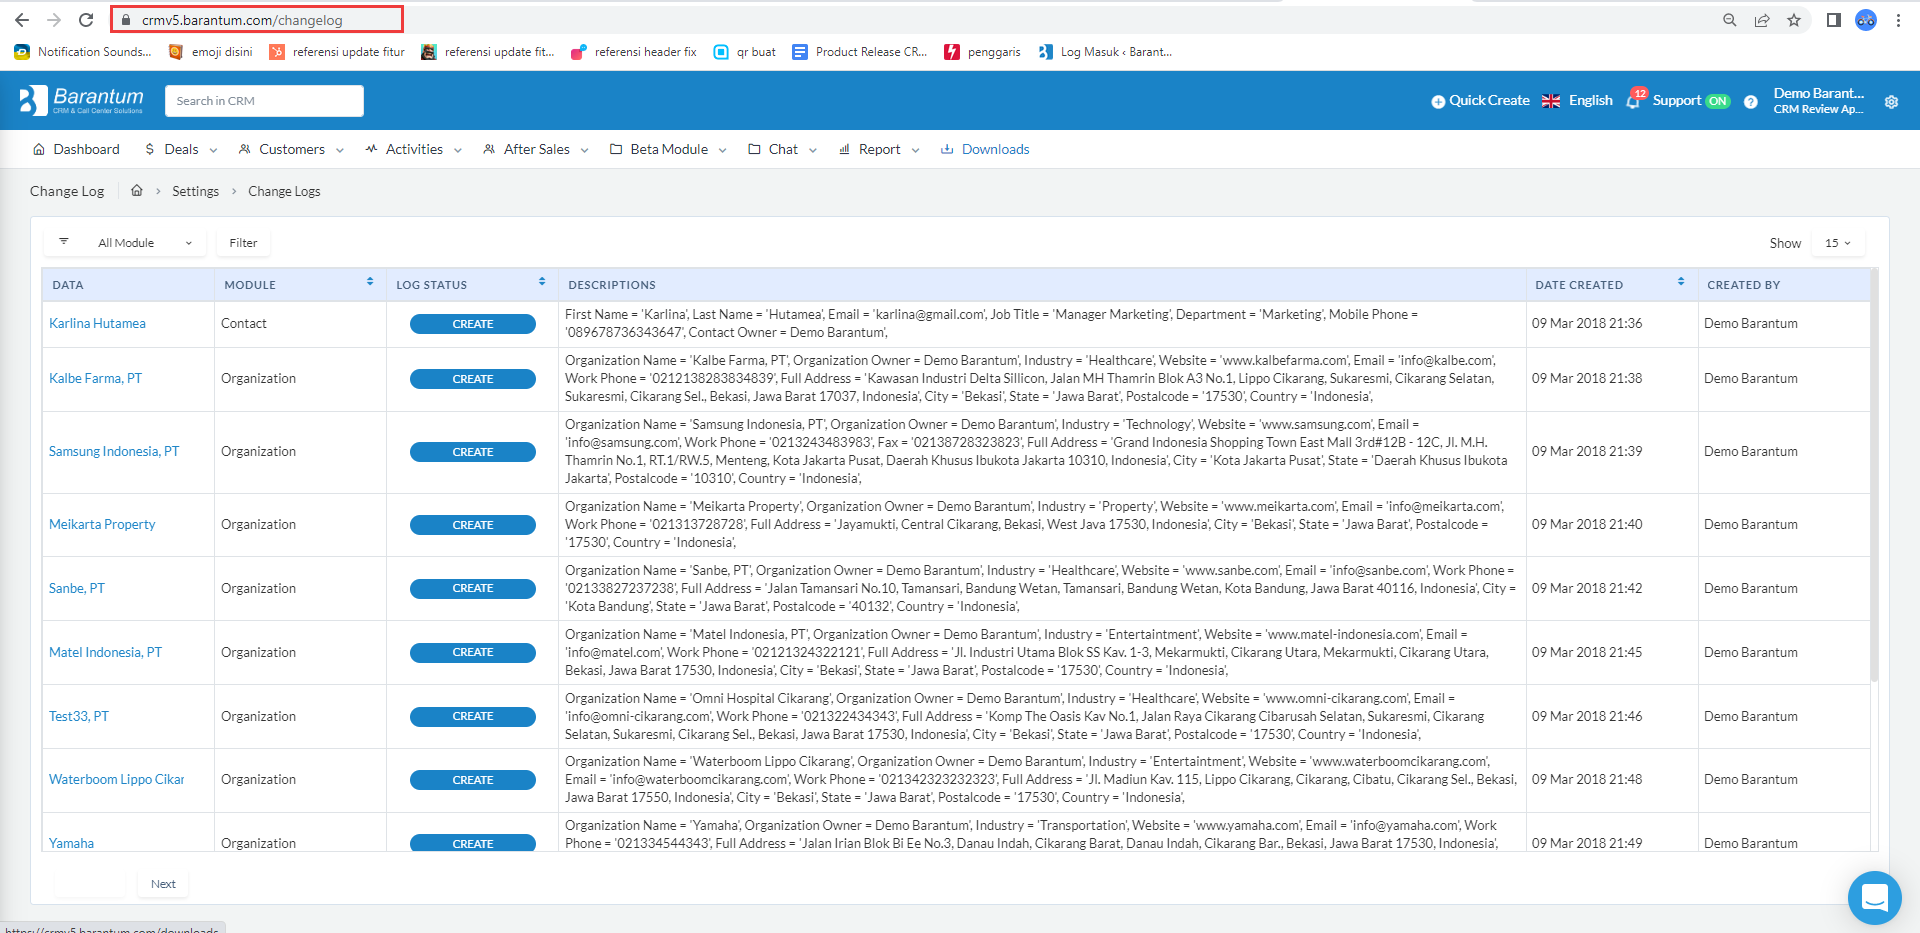
Task: Open English language selector
Action: pos(1578,100)
